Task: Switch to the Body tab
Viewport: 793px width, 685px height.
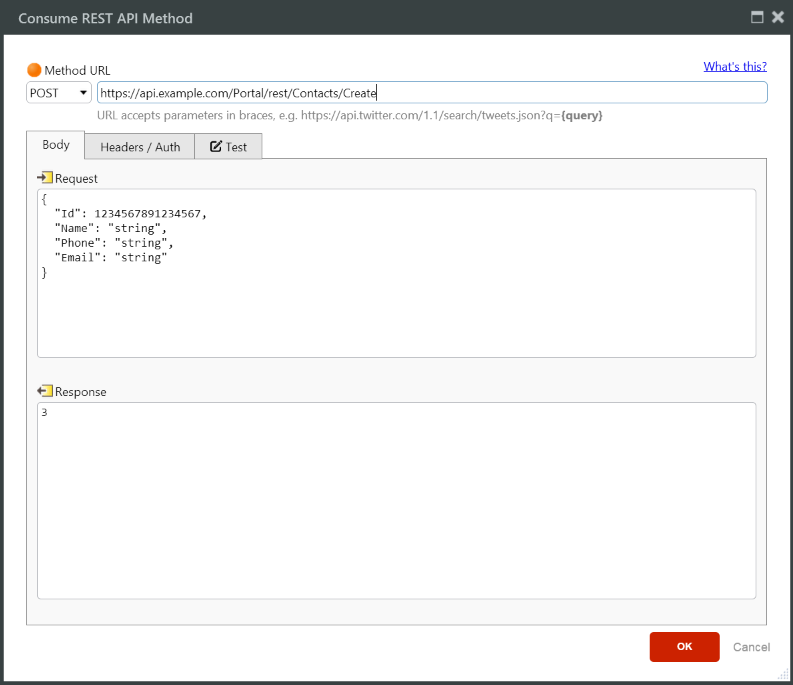Action: point(56,145)
